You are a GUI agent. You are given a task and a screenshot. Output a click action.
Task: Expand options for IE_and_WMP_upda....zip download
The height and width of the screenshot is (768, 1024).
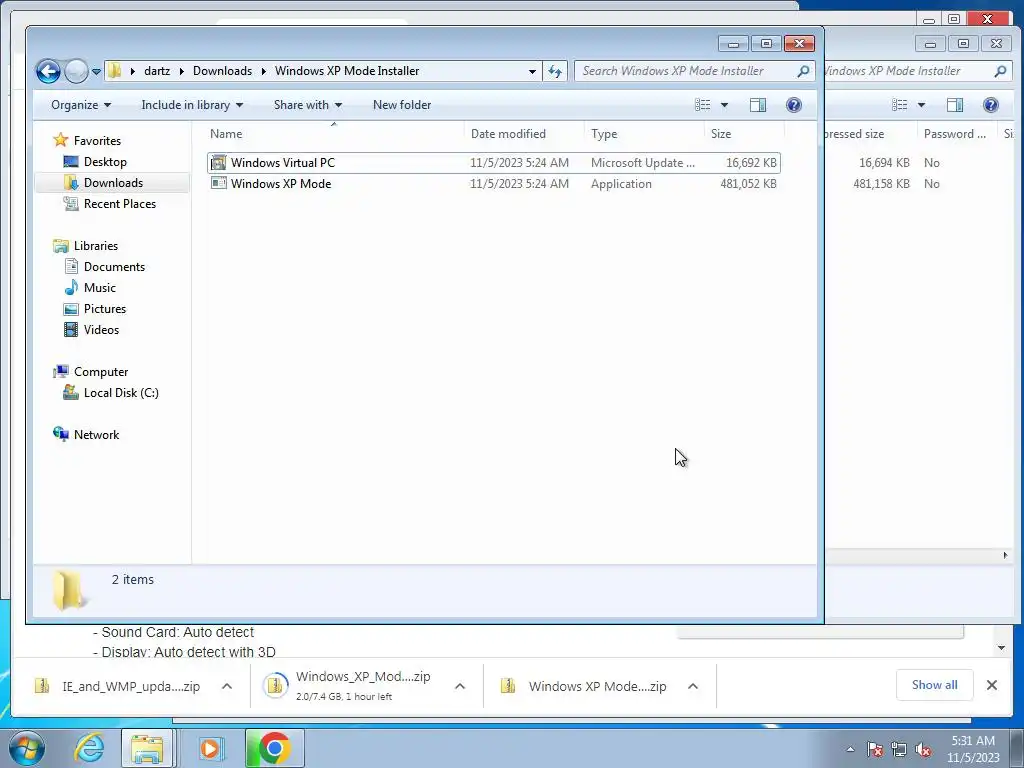[x=227, y=686]
